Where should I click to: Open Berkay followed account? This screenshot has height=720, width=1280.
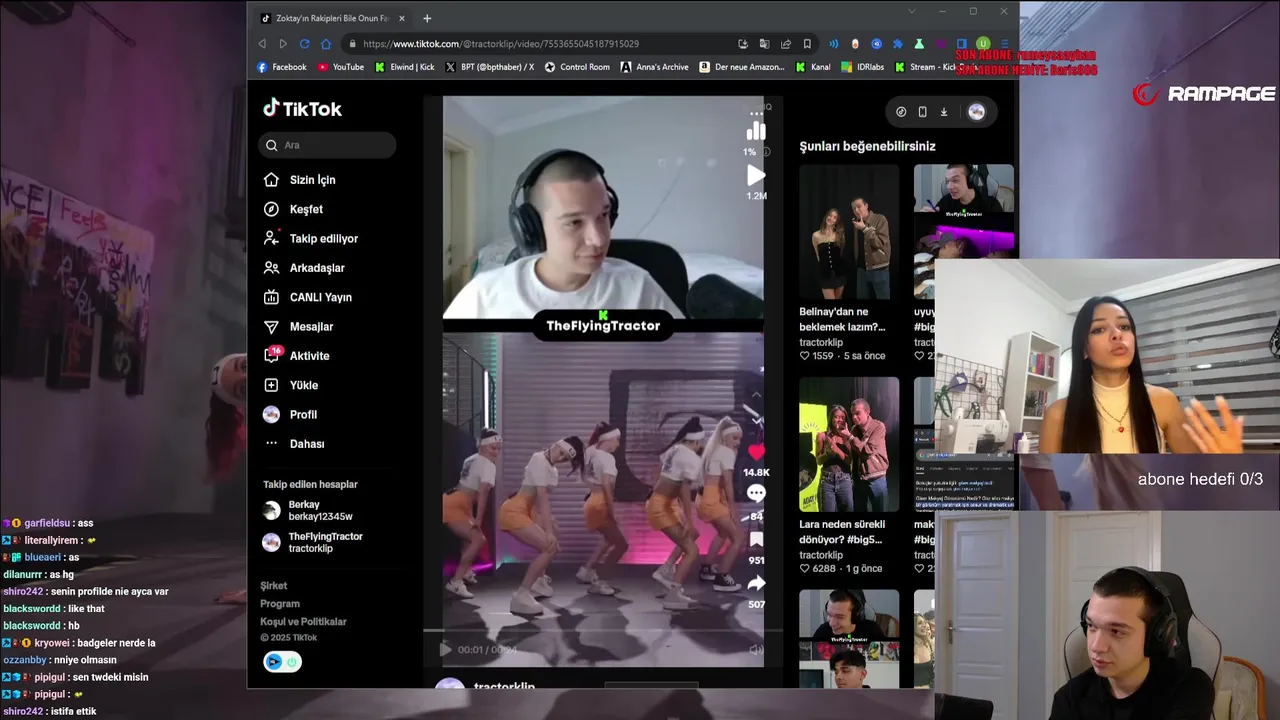(x=308, y=511)
